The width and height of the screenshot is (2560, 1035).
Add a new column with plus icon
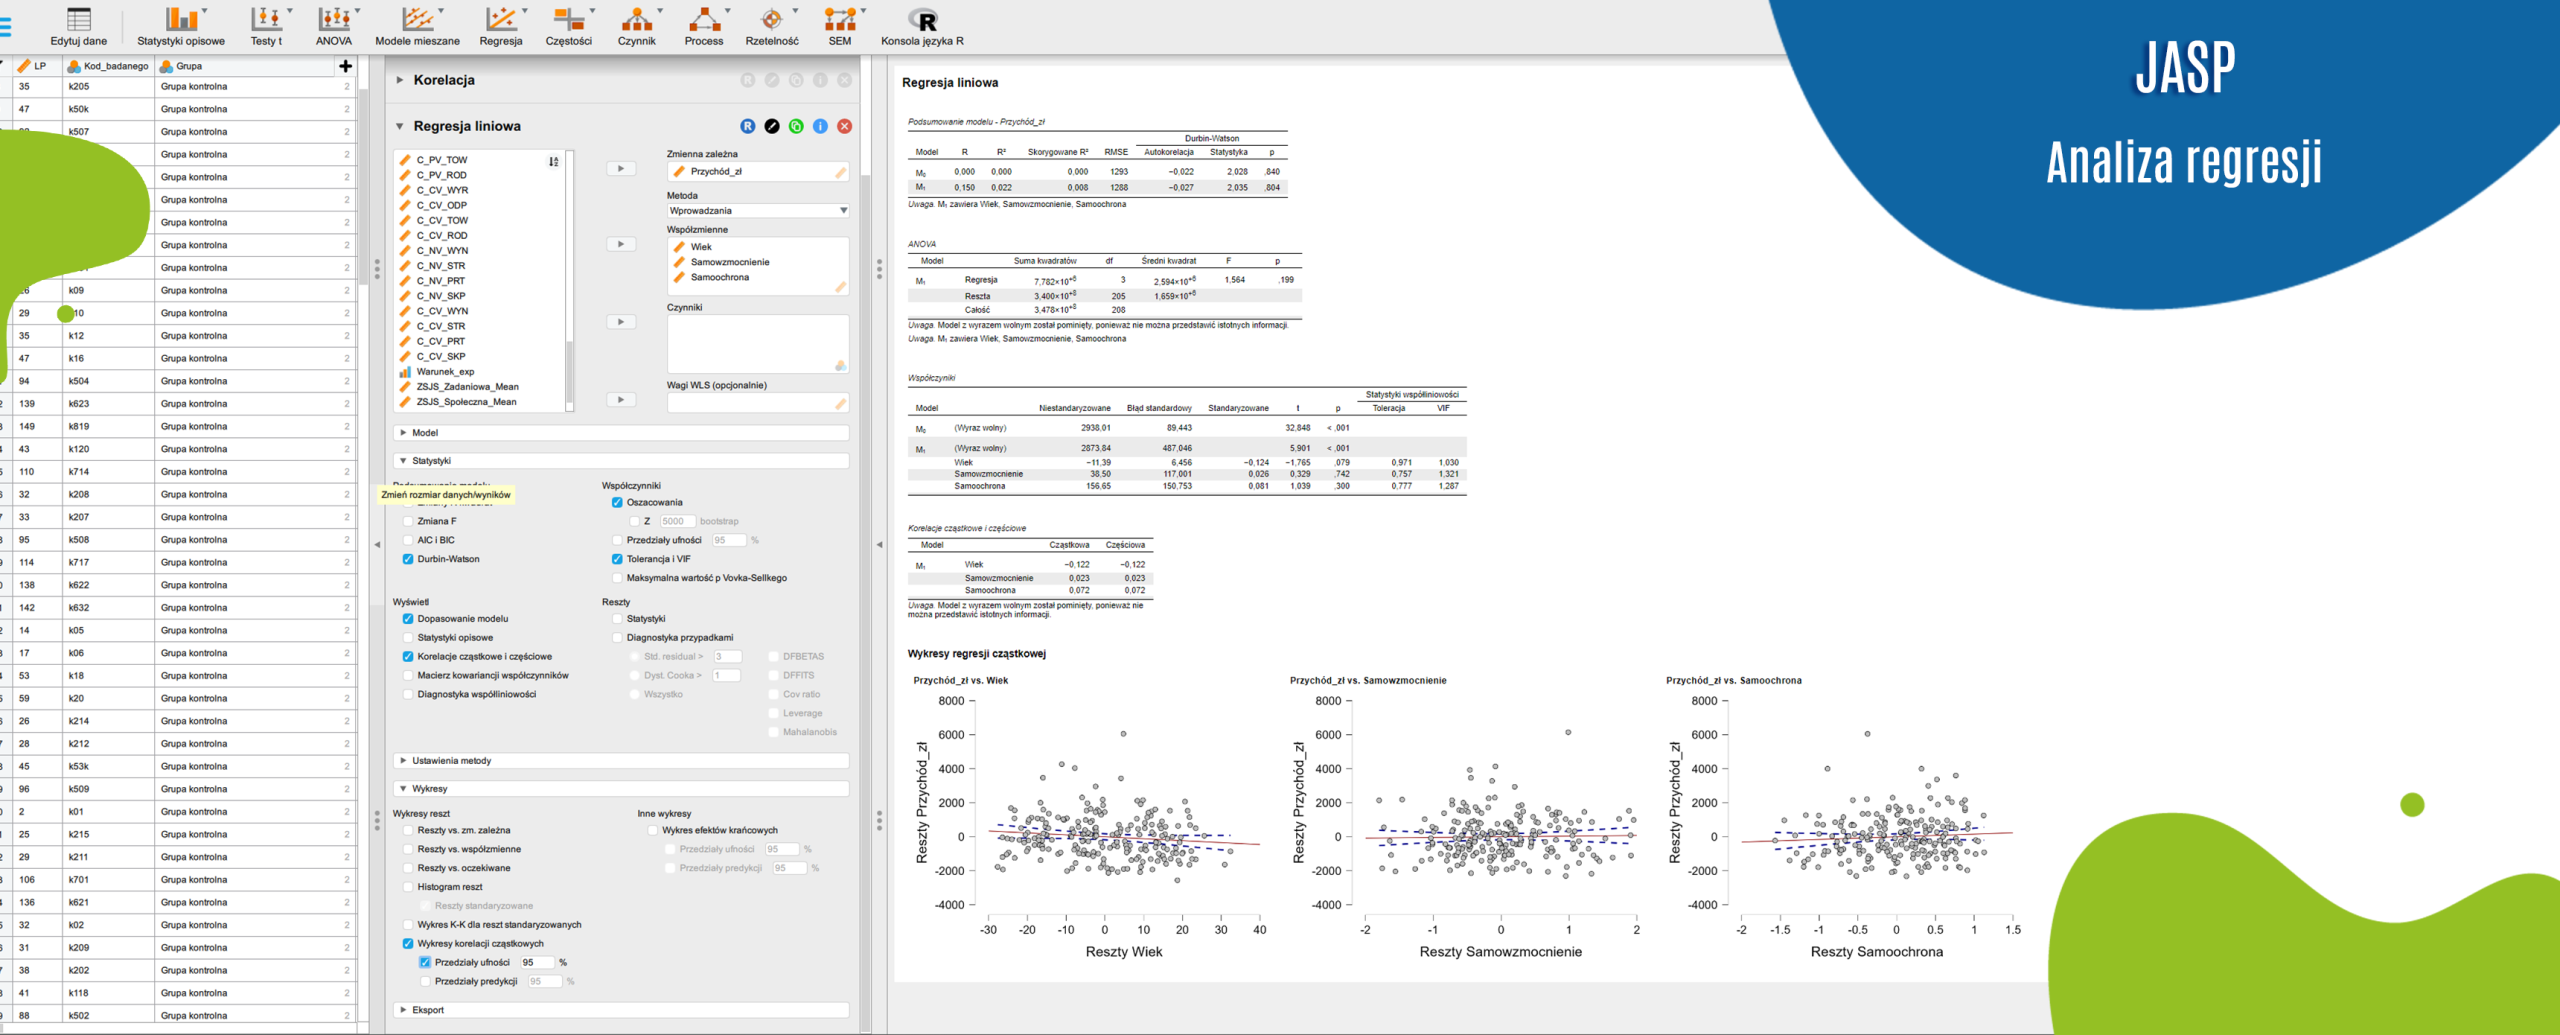[345, 66]
